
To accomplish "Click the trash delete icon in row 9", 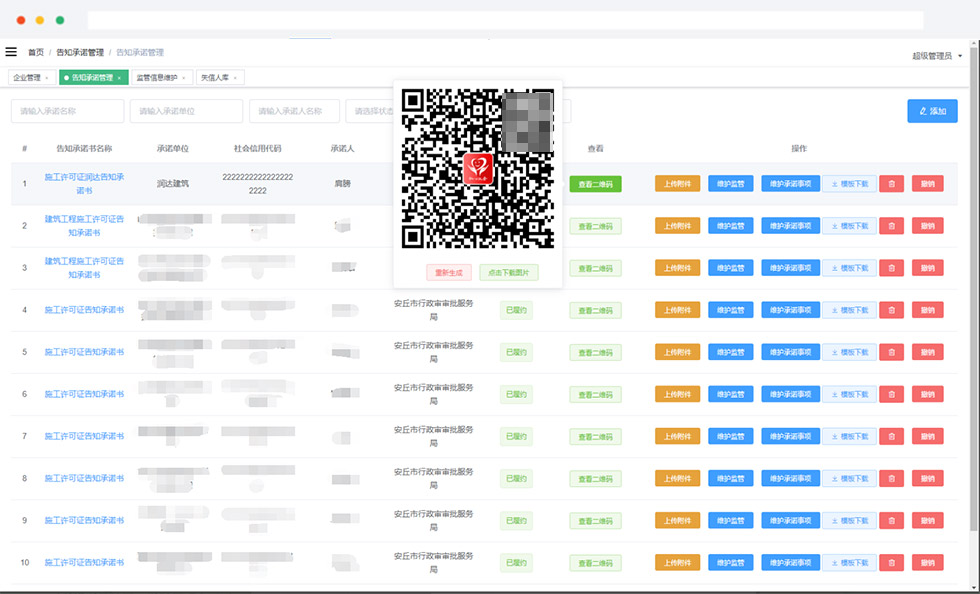I will click(x=891, y=520).
